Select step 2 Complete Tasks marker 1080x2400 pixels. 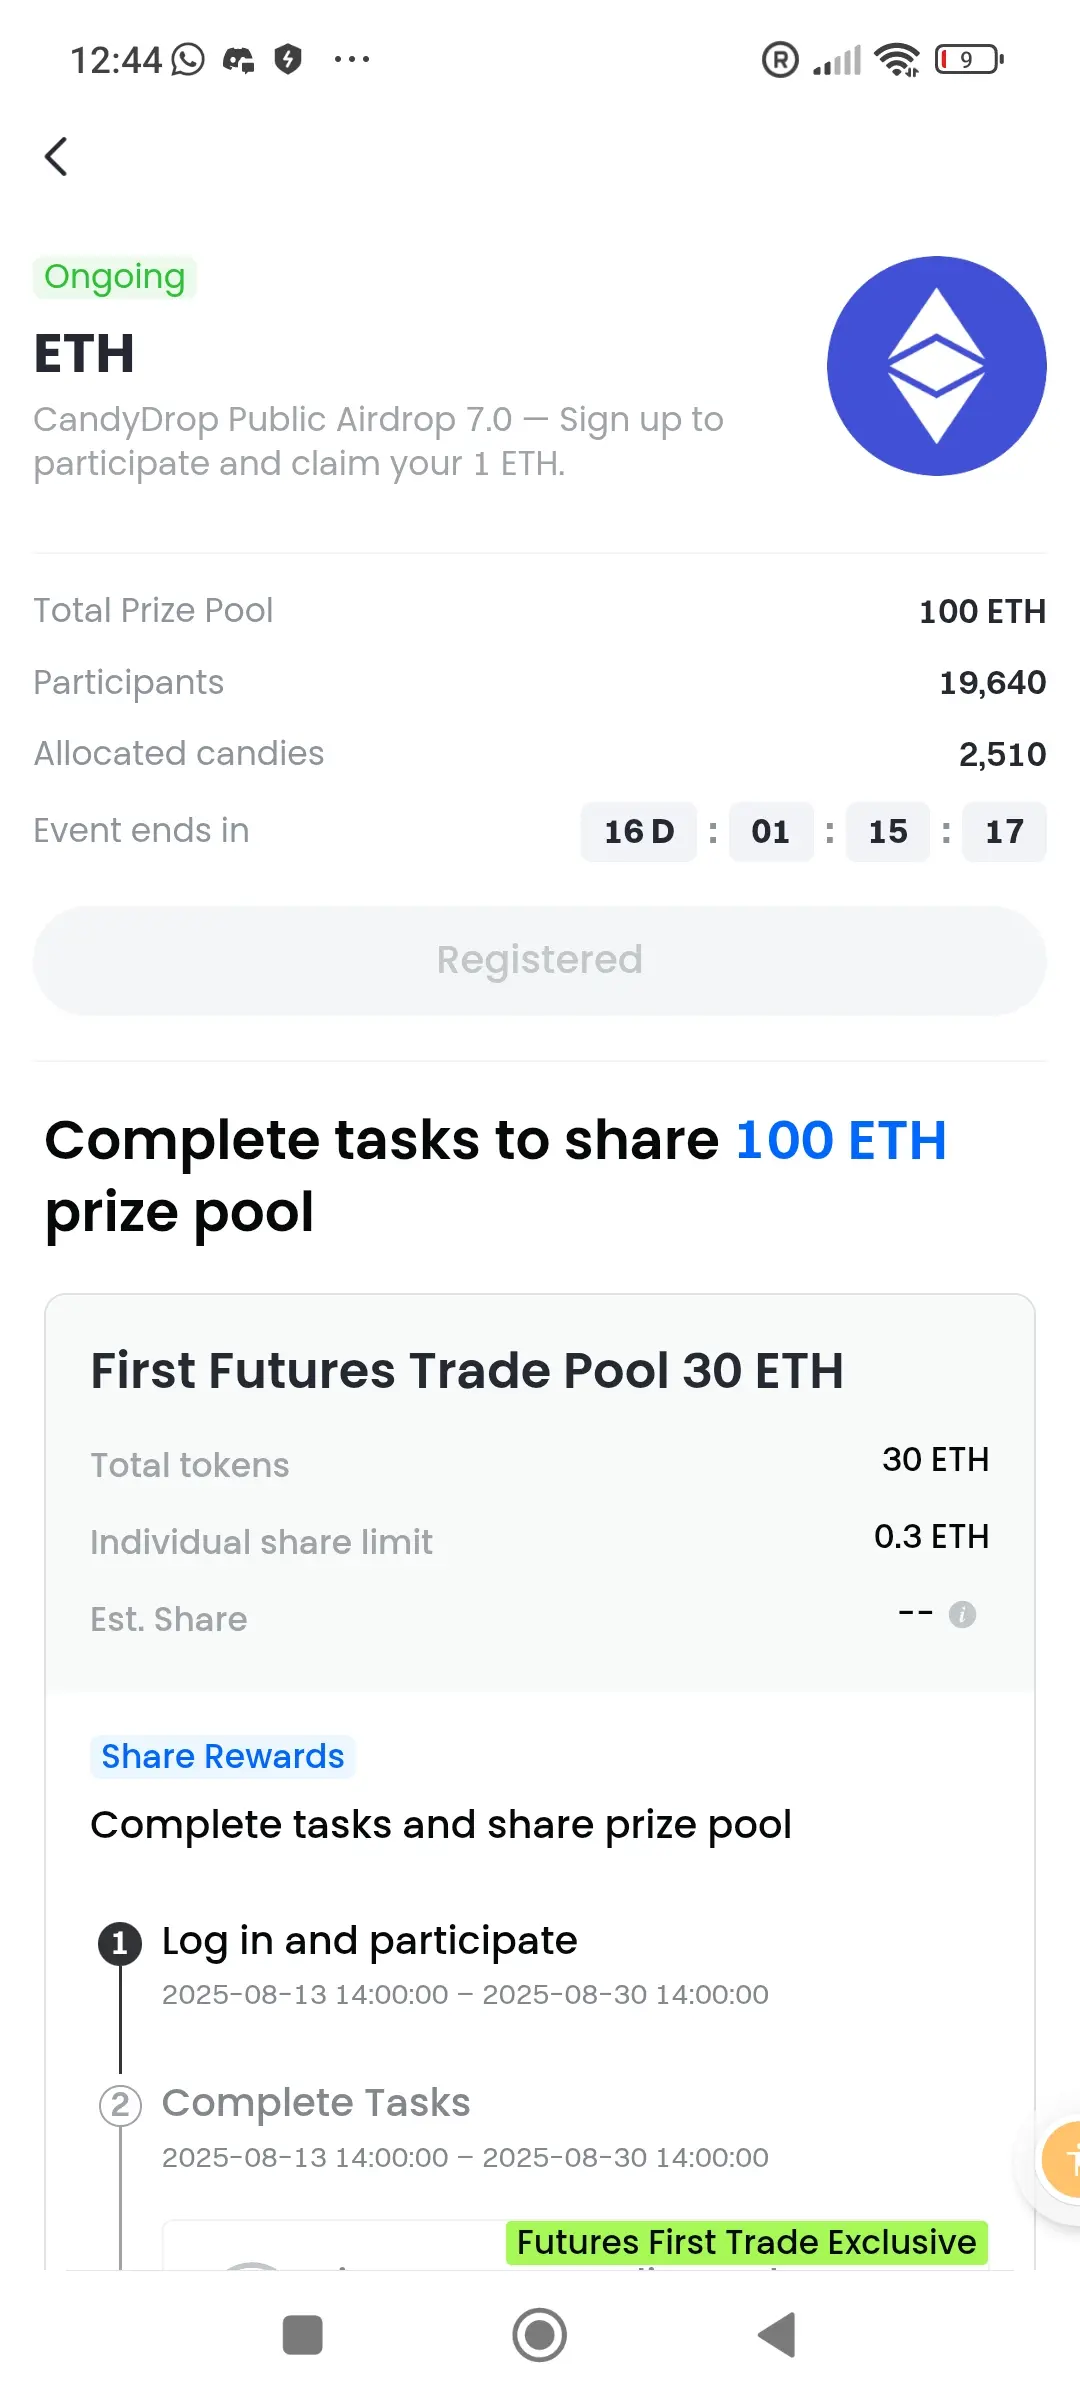pos(120,2105)
